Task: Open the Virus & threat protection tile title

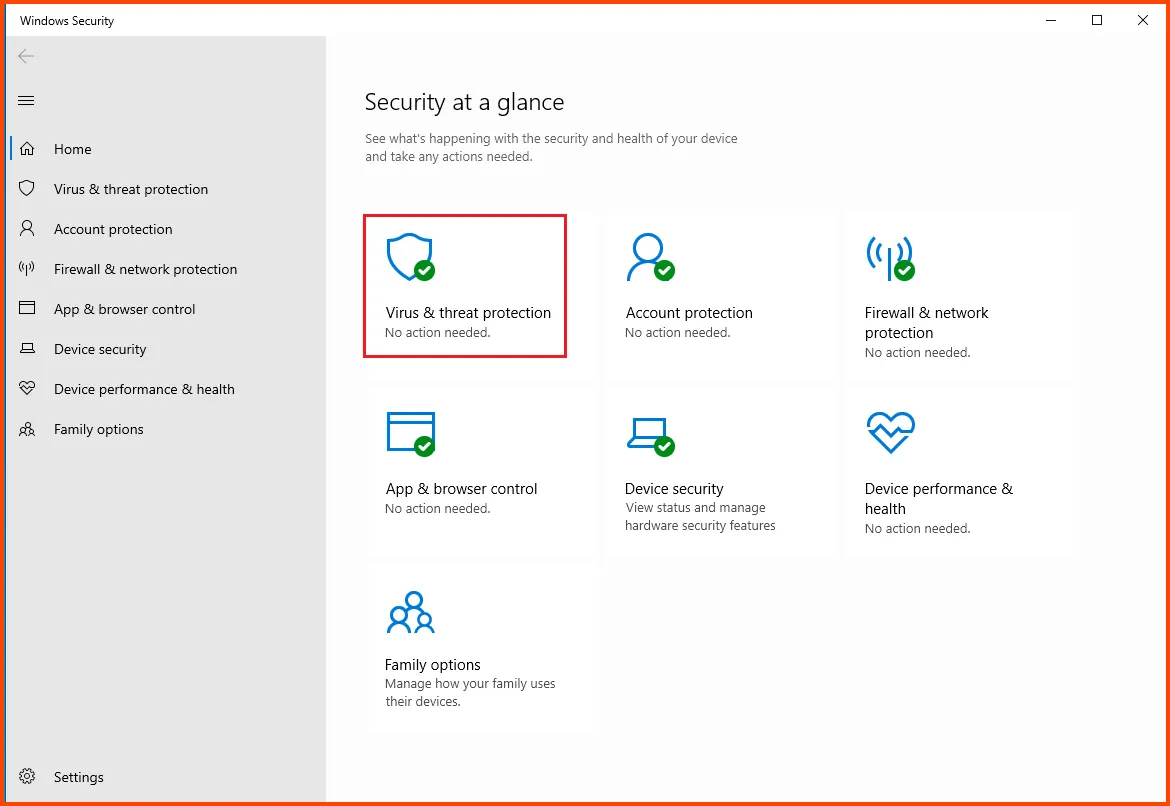Action: [x=468, y=313]
